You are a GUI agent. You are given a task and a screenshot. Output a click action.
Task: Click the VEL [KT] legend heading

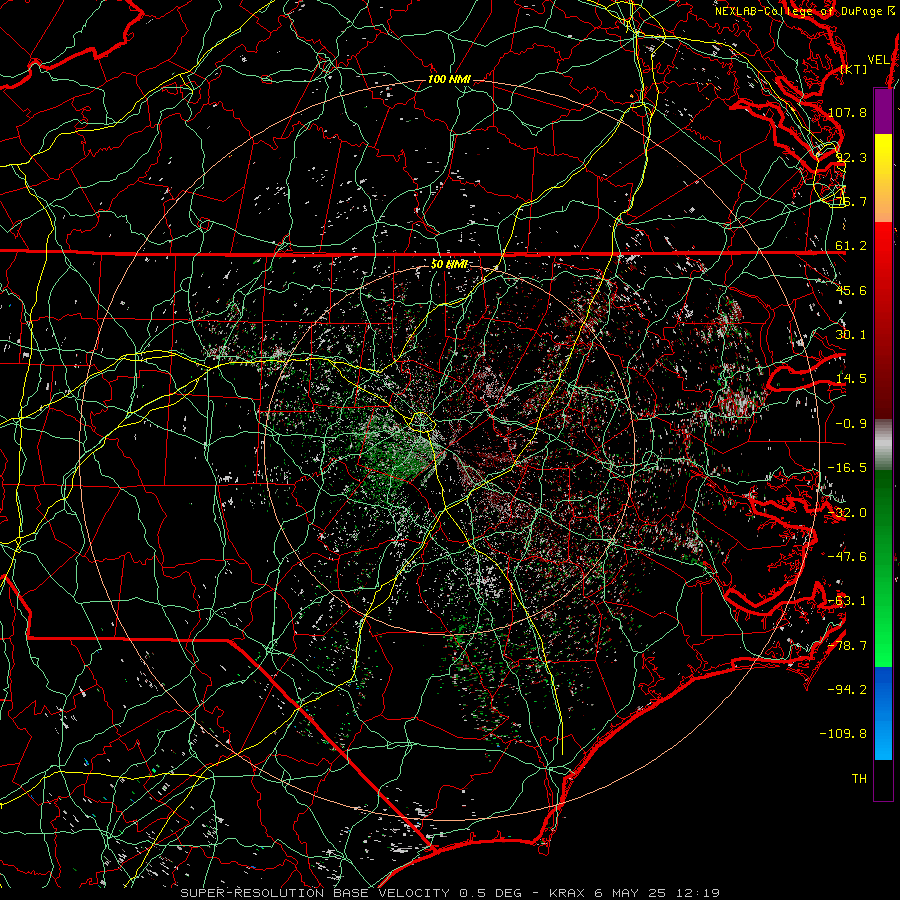[866, 64]
